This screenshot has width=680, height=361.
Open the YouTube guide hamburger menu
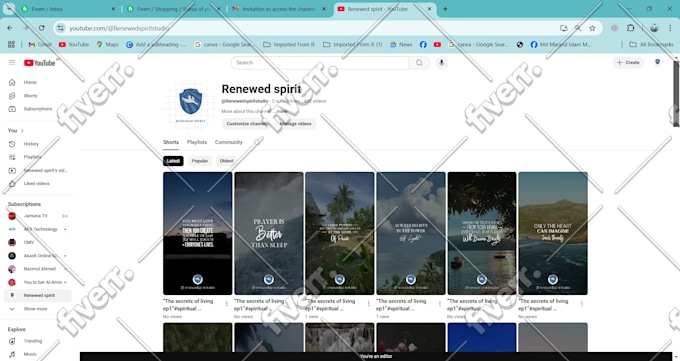point(12,62)
